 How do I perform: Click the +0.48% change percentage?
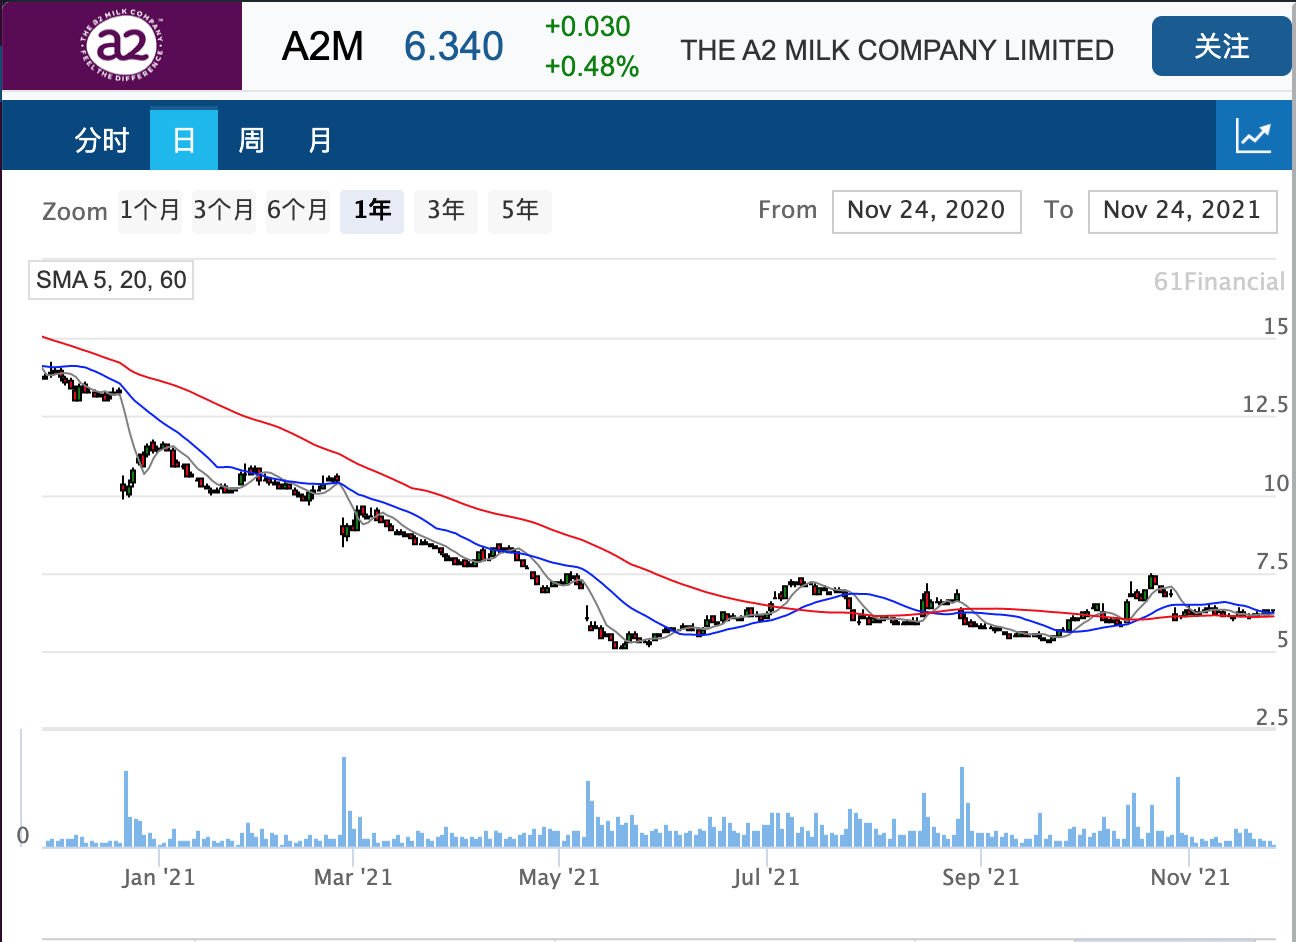tap(591, 66)
